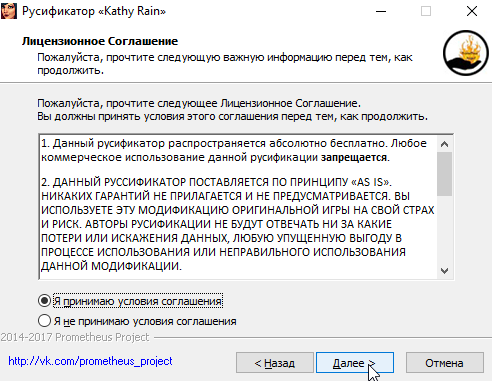Screen dimensions: 492x381
Task: Click the greyed-out maximize window button
Action: [x=426, y=11]
